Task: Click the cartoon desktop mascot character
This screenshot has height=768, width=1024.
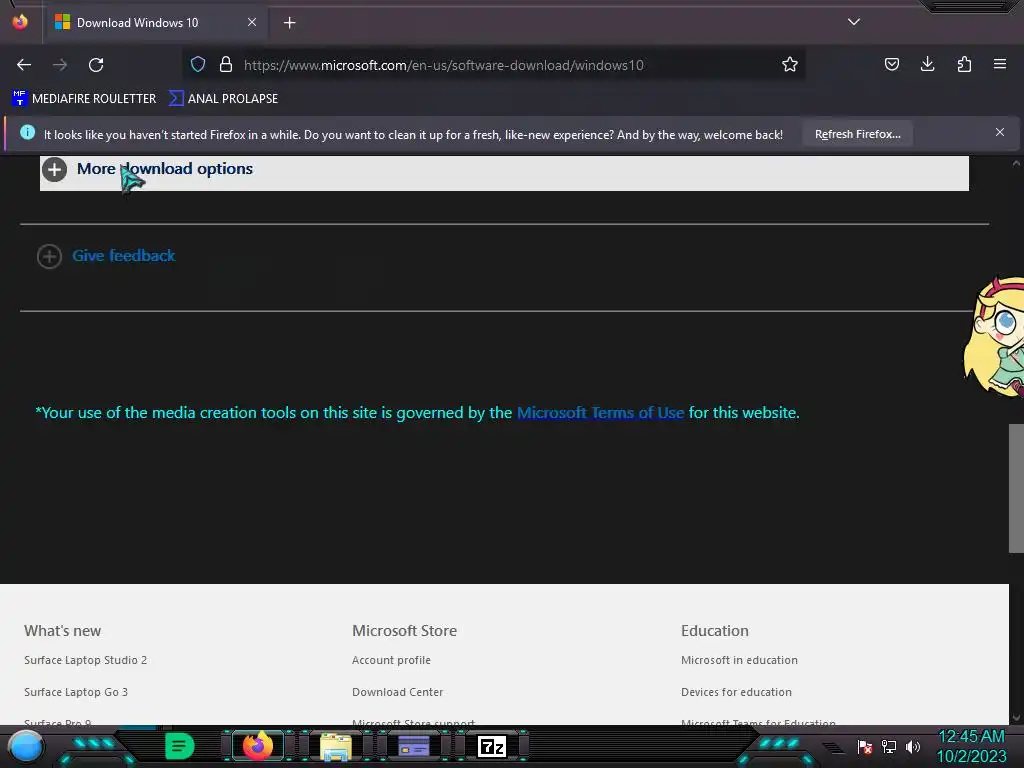Action: click(x=994, y=336)
